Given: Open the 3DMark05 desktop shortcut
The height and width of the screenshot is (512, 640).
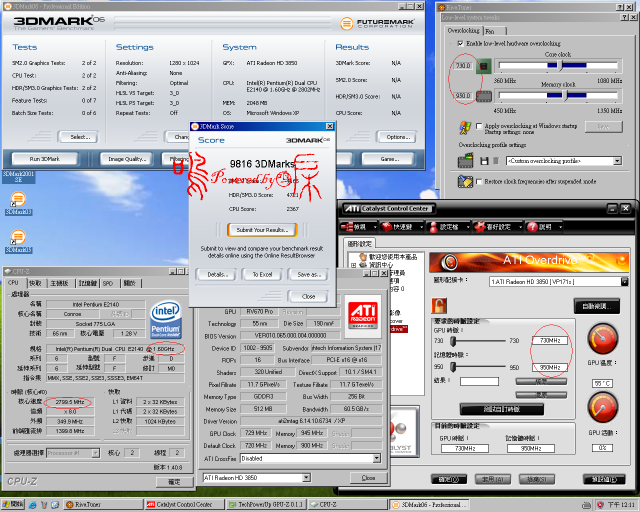Looking at the screenshot, I should tap(18, 241).
